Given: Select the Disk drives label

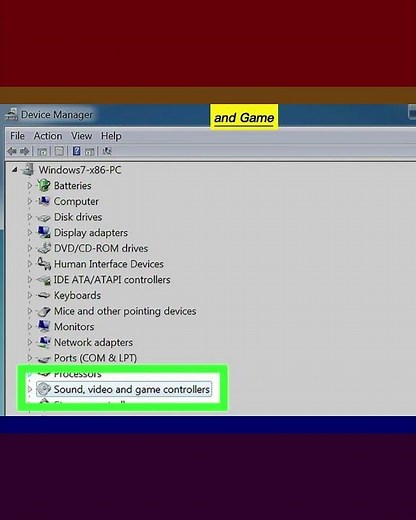Looking at the screenshot, I should pos(78,217).
